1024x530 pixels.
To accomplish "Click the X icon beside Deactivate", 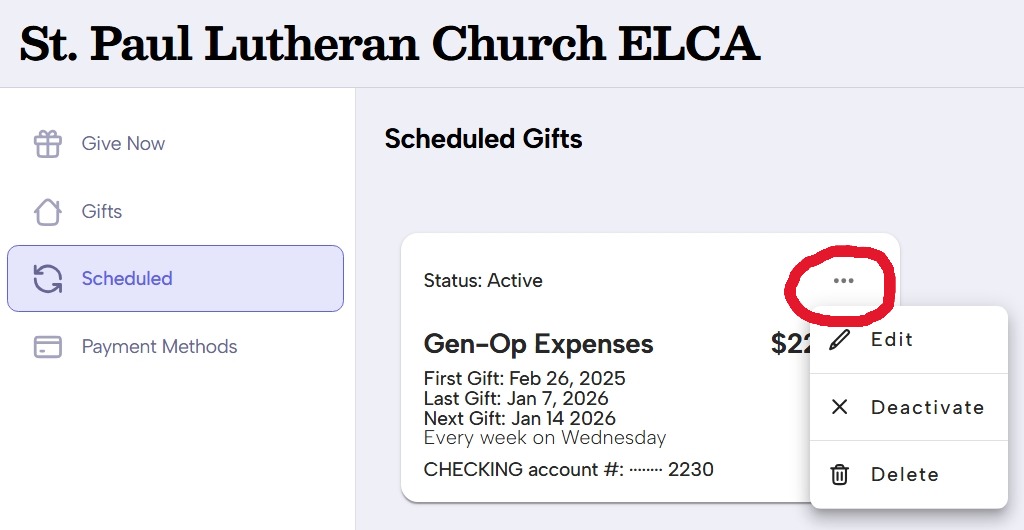I will (840, 407).
